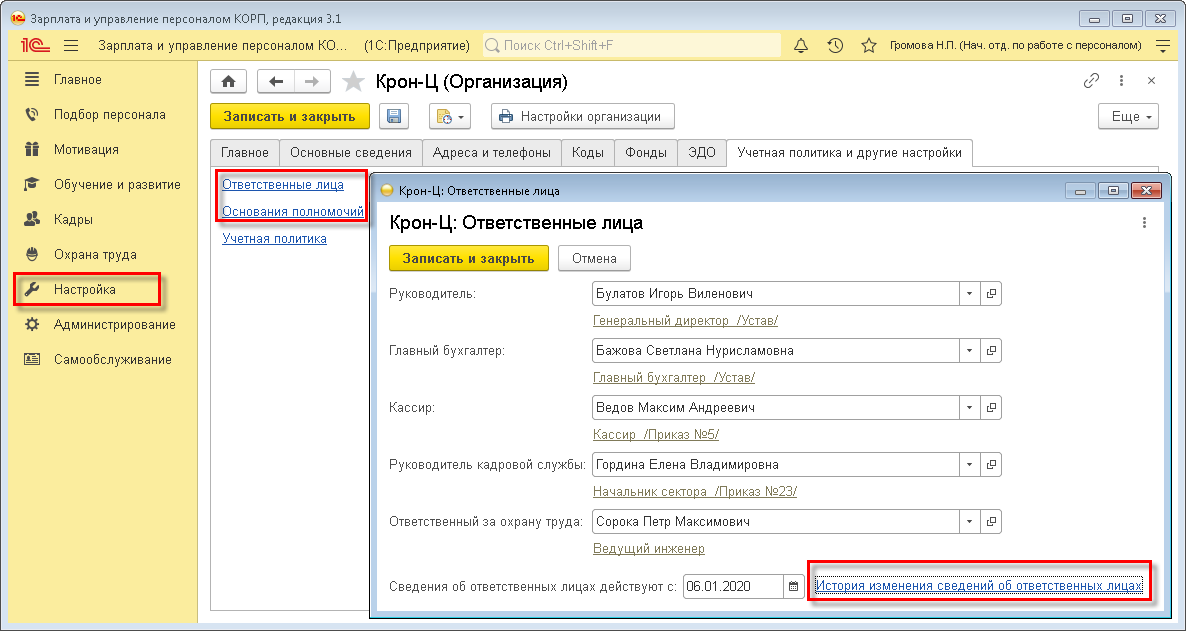The width and height of the screenshot is (1186, 631).
Task: Click the search field Поиск Ctrl+Shift+F
Action: pos(632,46)
